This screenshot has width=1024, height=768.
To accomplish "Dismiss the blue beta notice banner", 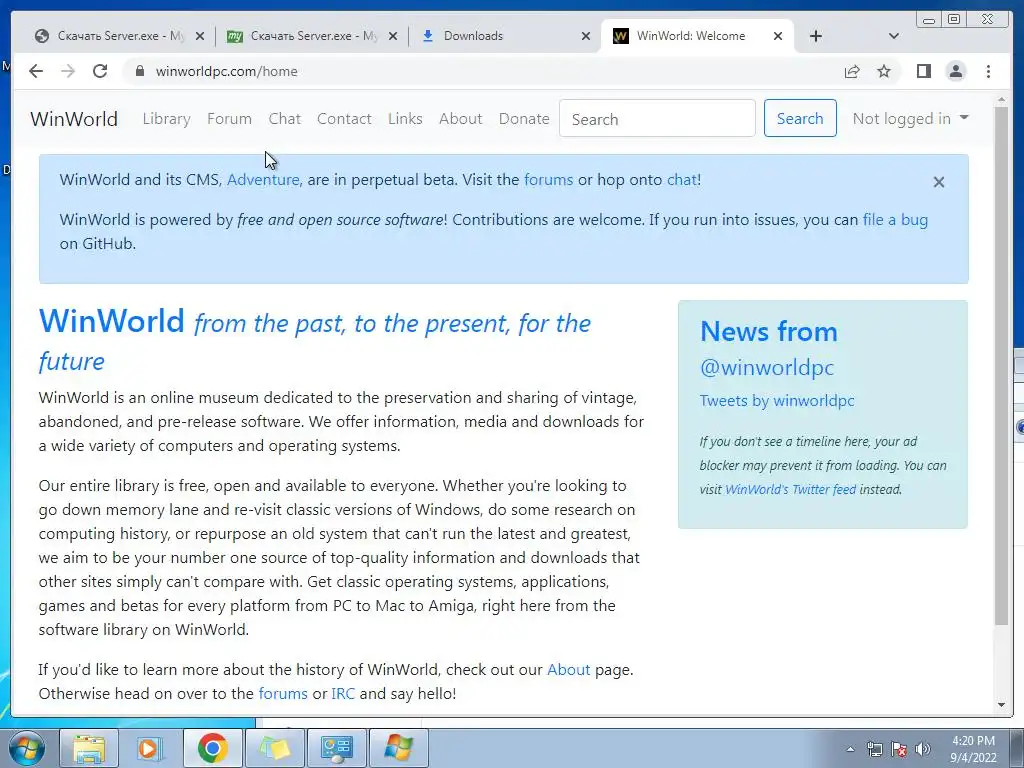I will pos(938,182).
